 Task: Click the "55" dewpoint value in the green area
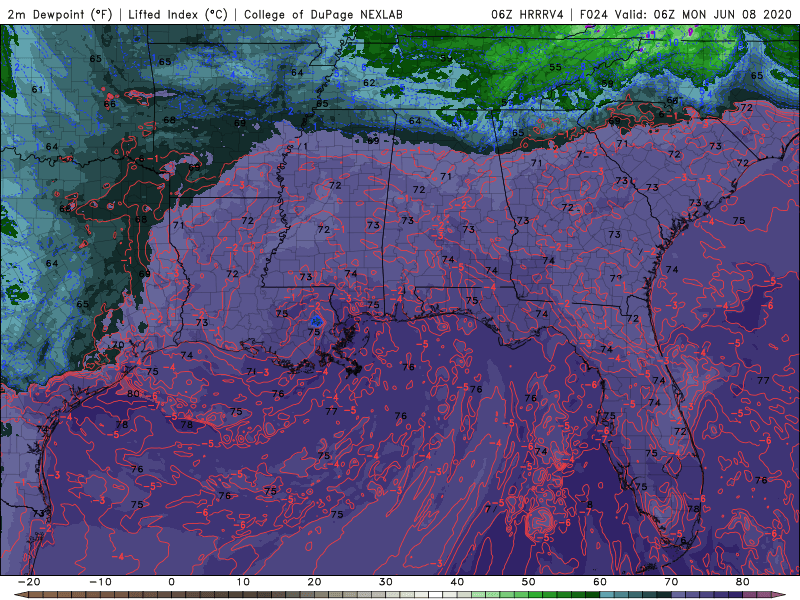555,67
